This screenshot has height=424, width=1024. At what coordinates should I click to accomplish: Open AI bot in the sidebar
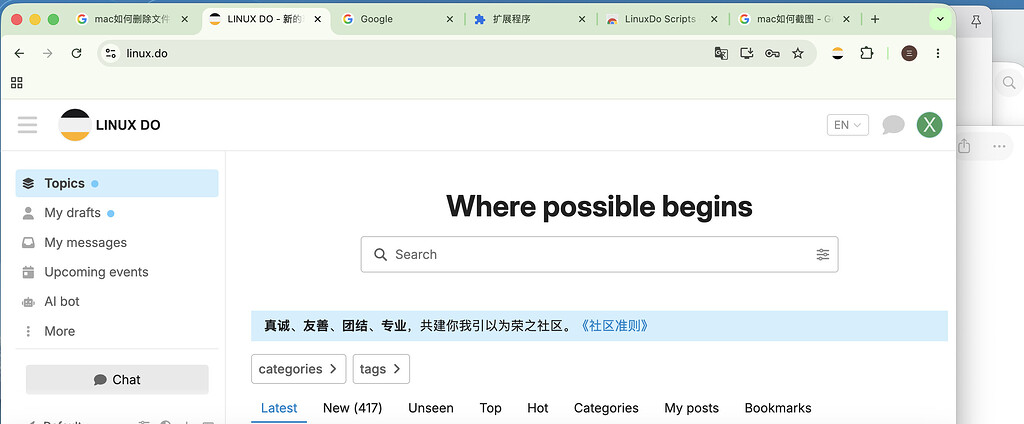117,302
